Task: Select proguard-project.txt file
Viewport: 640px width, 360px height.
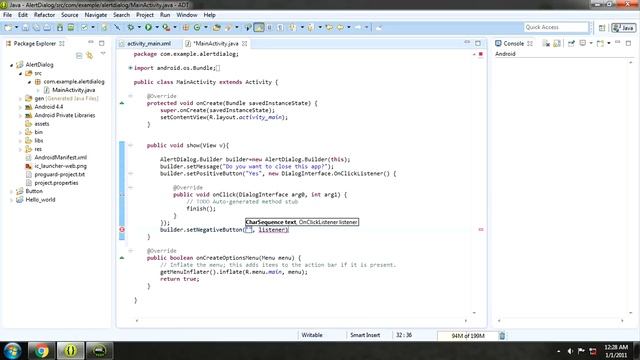Action: coord(60,174)
